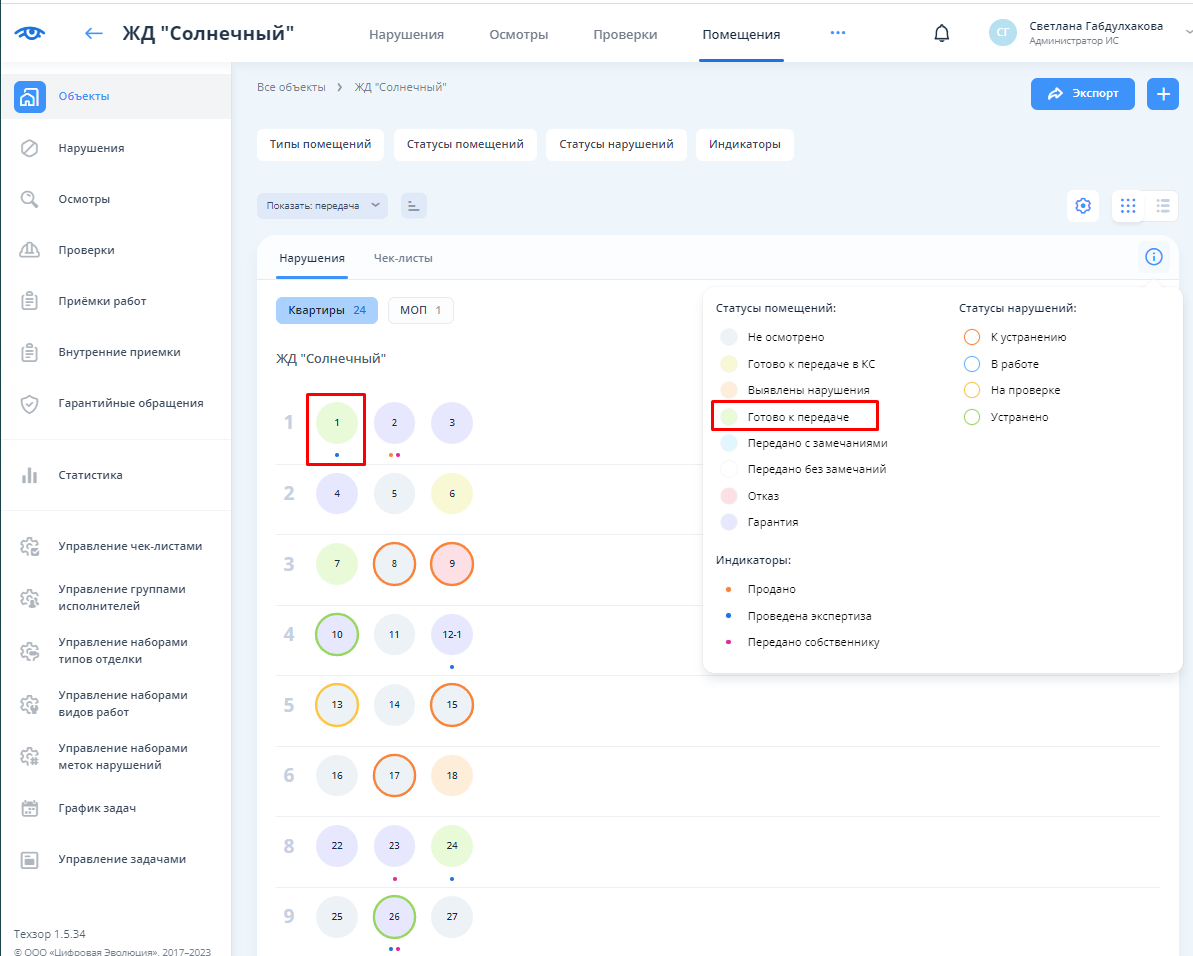Open the three-dots more tabs menu
Screen dimensions: 1193x956
[x=838, y=33]
